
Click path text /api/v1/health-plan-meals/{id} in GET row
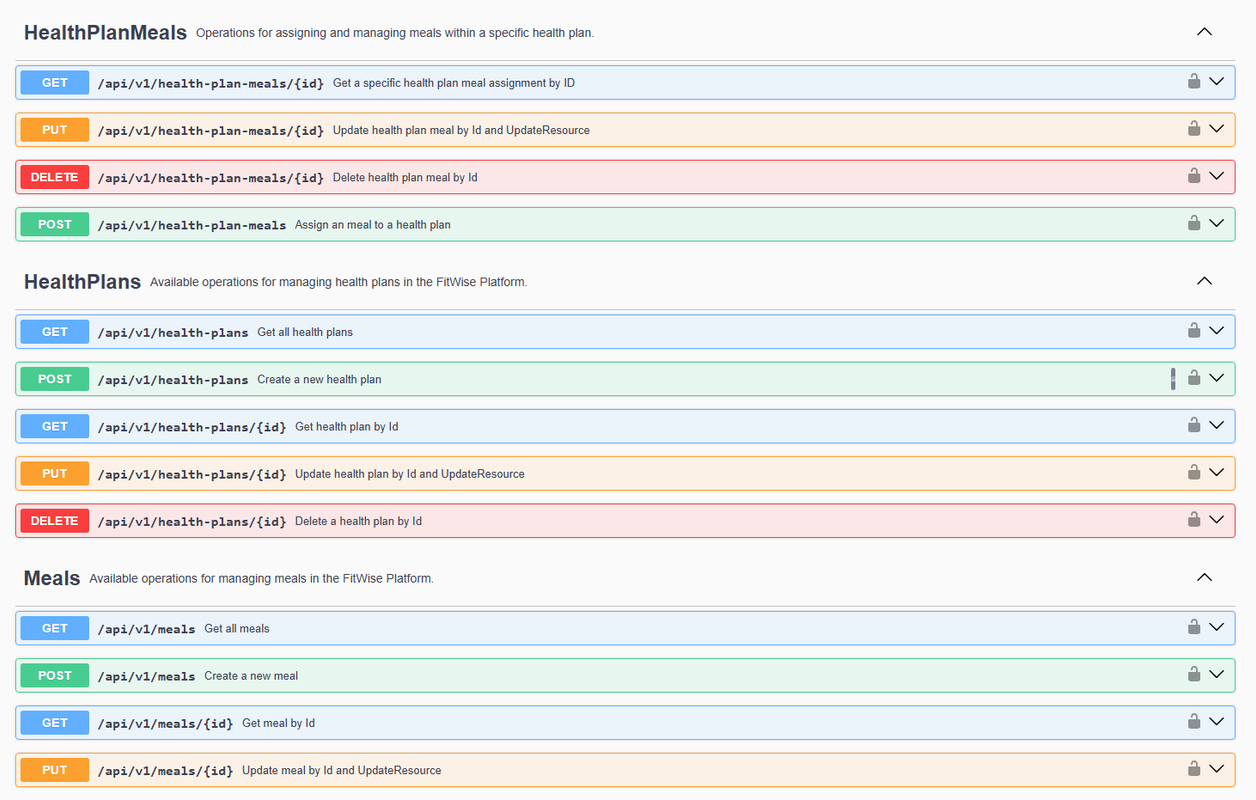coord(211,83)
